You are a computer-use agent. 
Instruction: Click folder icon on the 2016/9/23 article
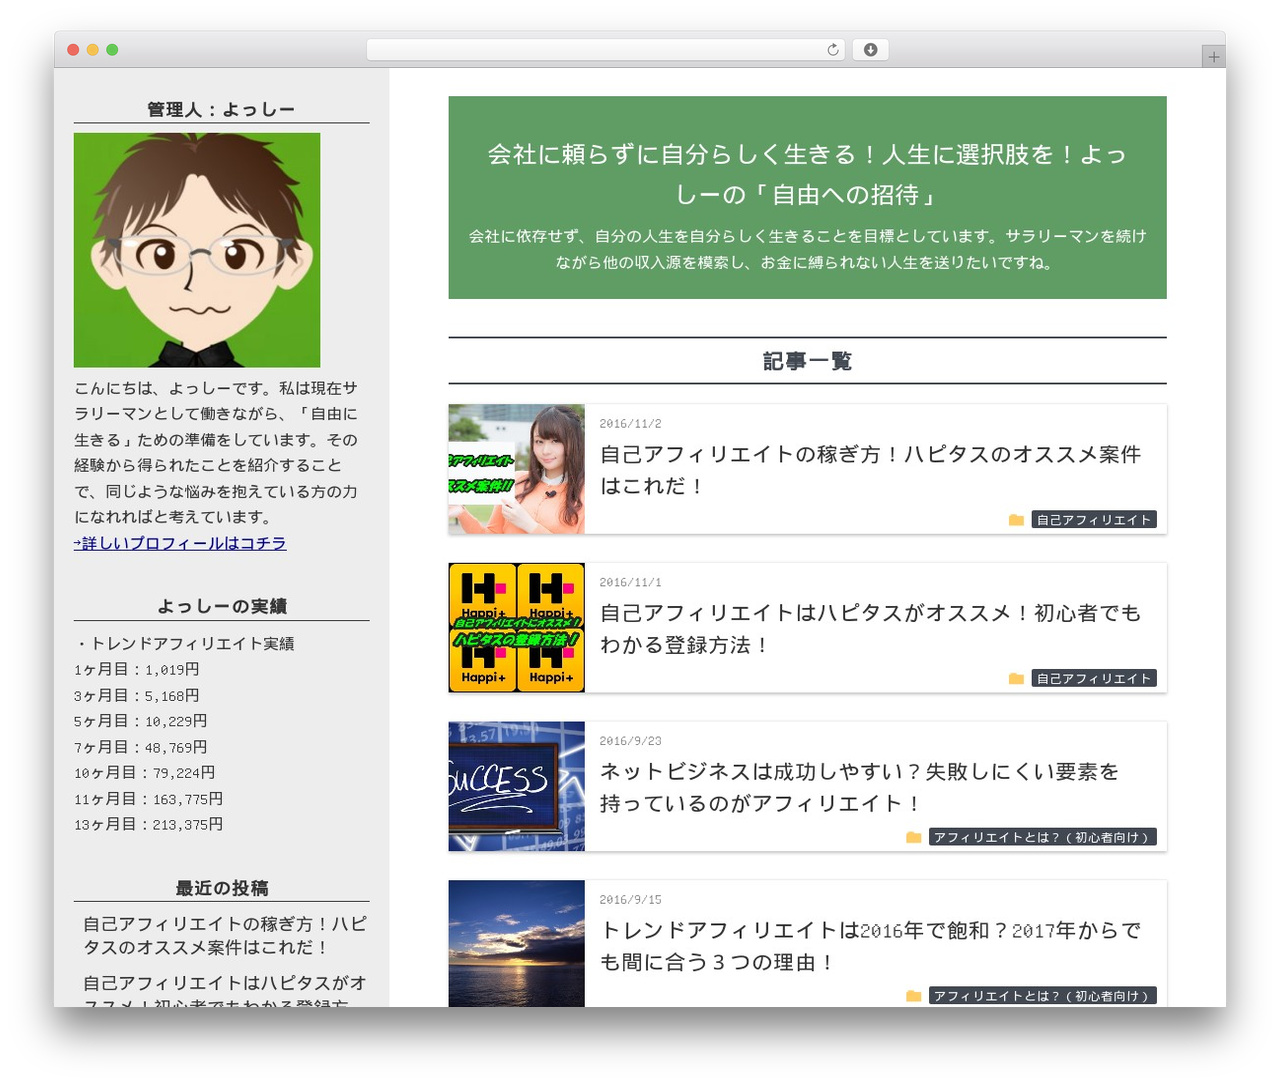(913, 837)
